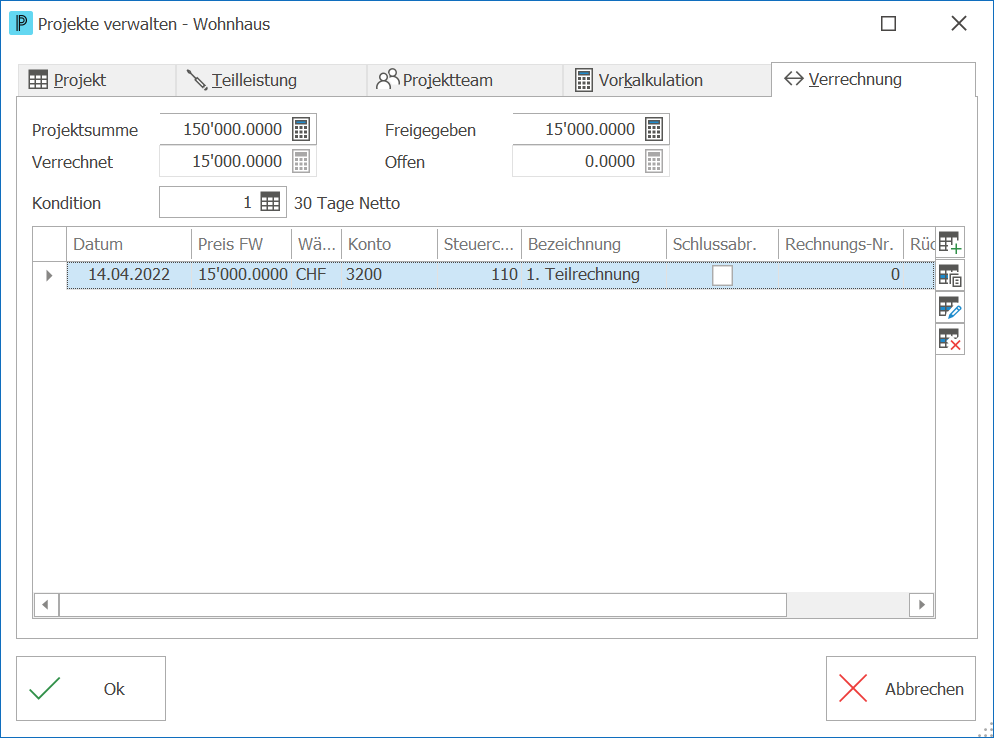Duplicate the selected billing row
Image resolution: width=994 pixels, height=738 pixels.
(950, 275)
